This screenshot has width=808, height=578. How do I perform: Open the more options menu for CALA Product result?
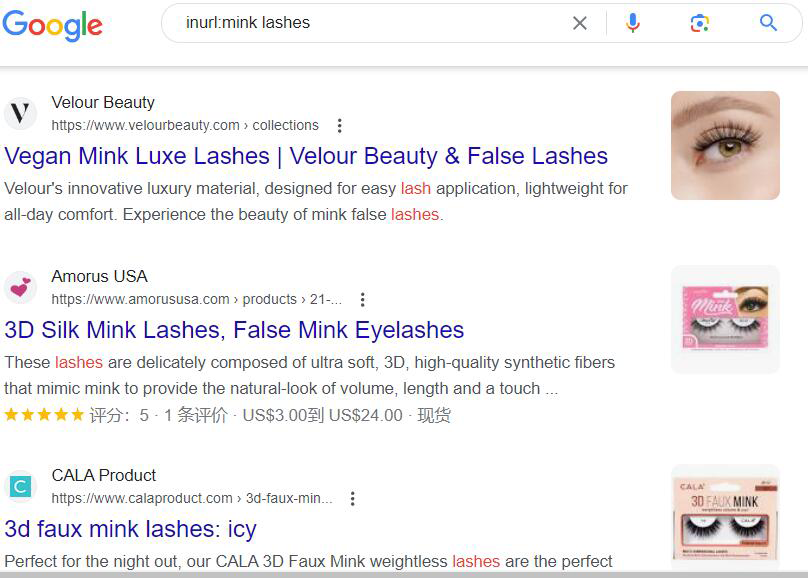point(352,499)
